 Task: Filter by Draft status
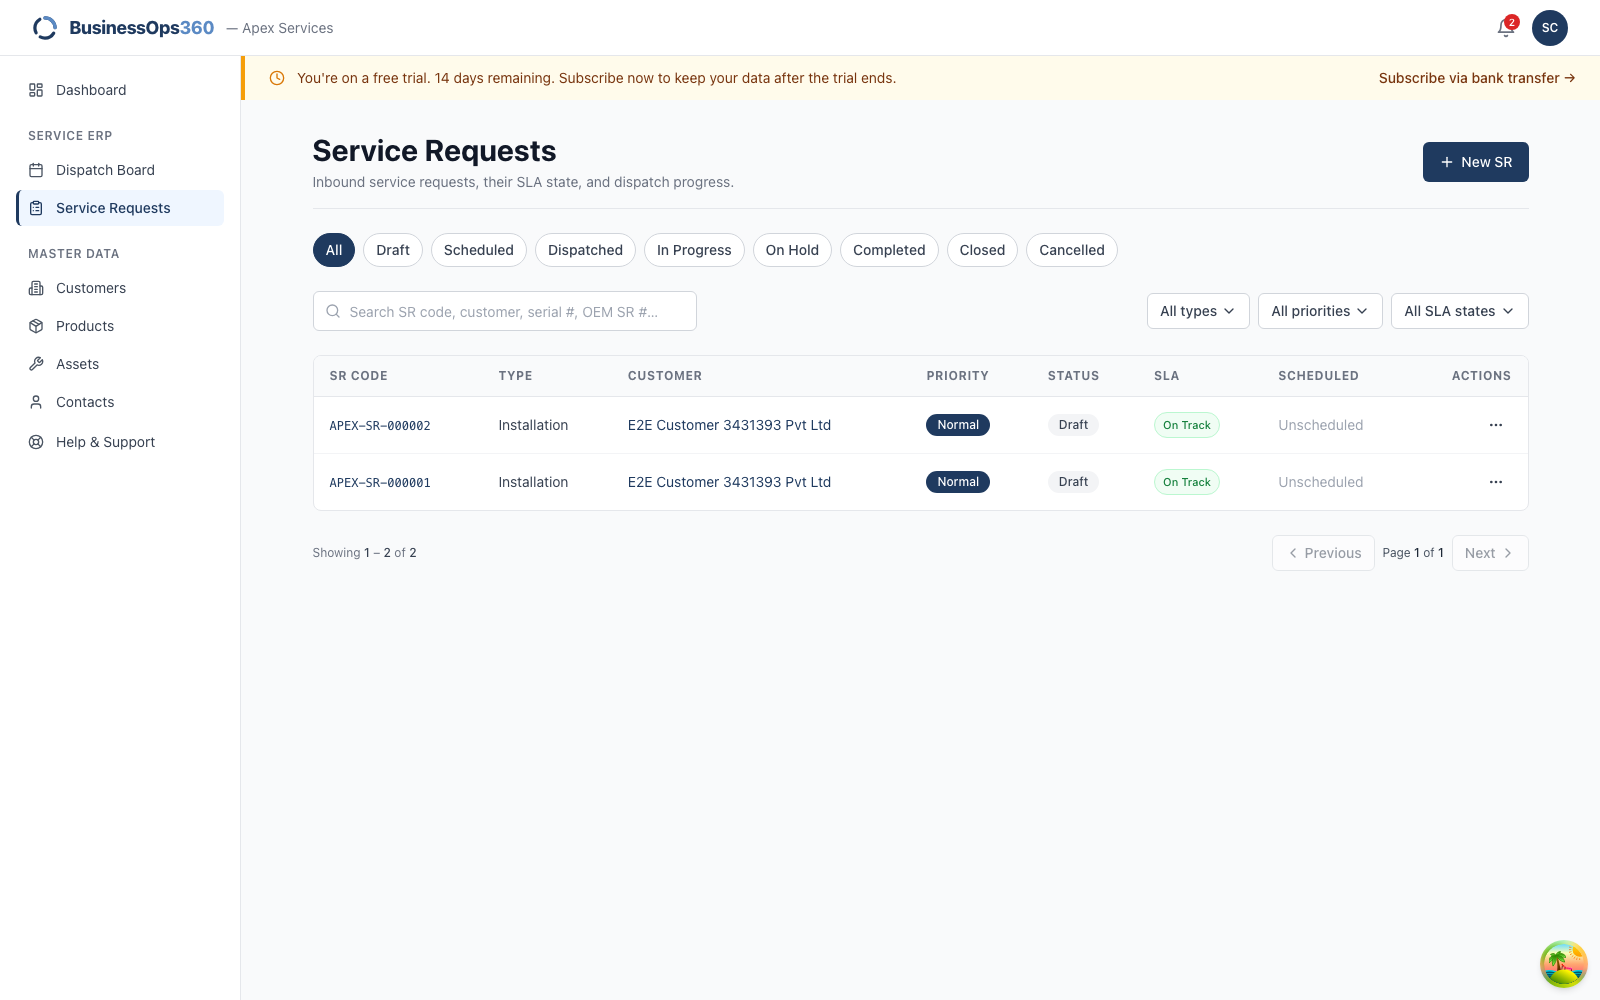[x=393, y=250]
